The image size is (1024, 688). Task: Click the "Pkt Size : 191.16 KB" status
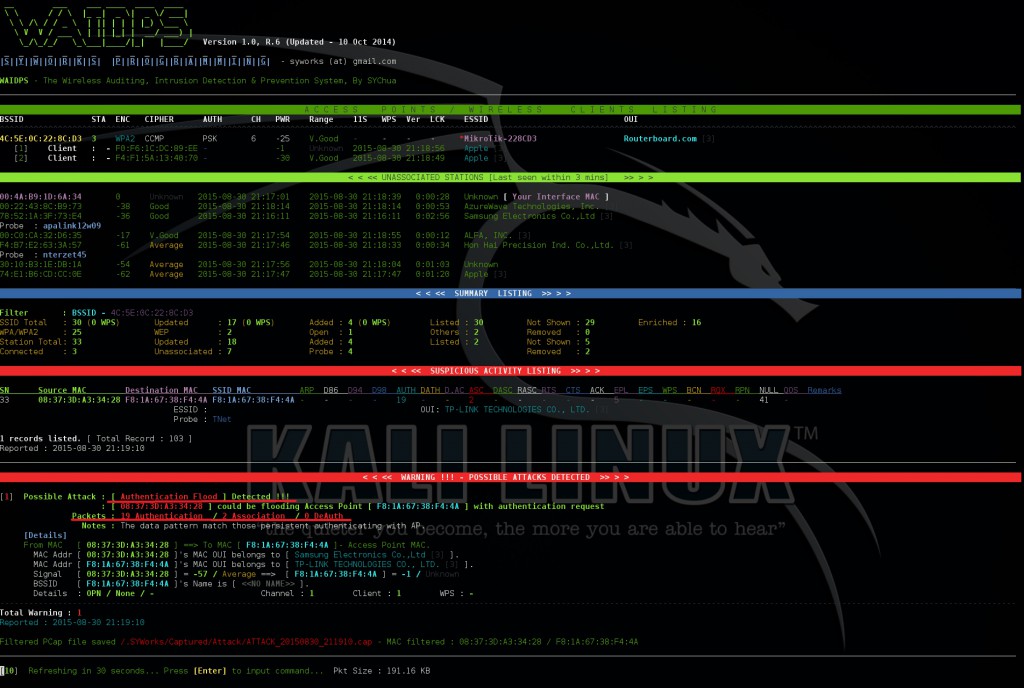381,671
